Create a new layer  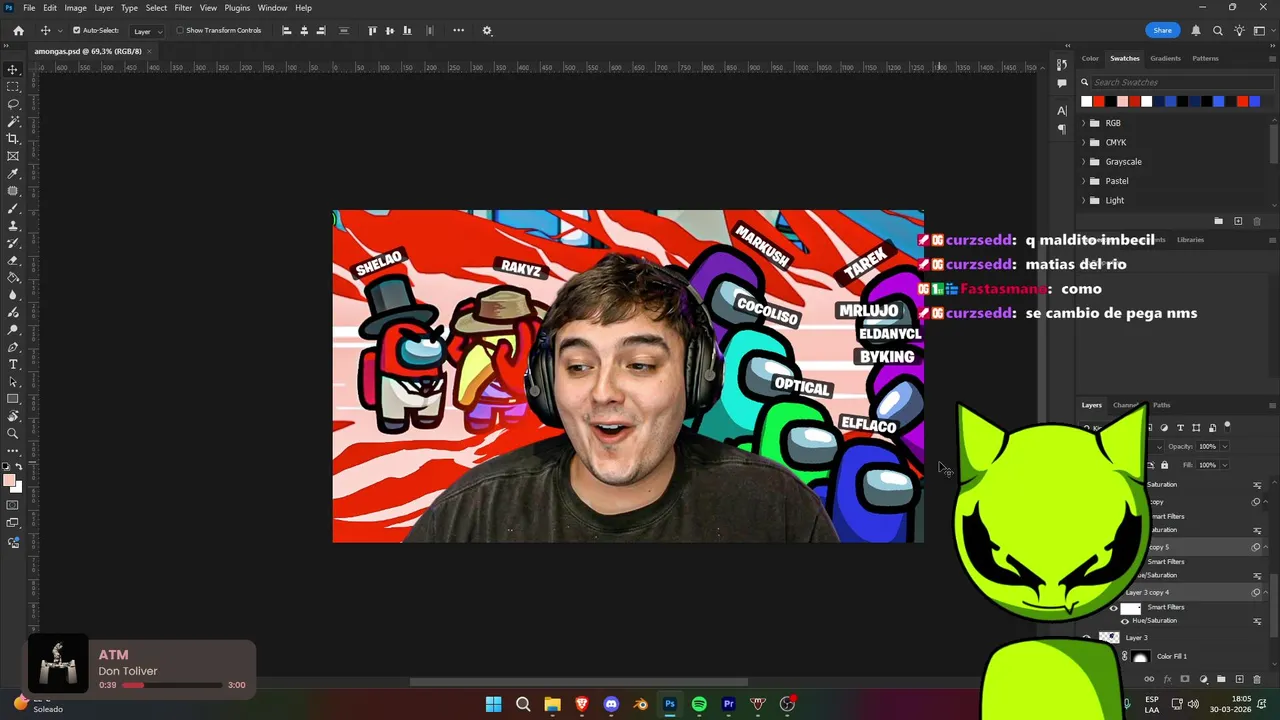(1239, 680)
